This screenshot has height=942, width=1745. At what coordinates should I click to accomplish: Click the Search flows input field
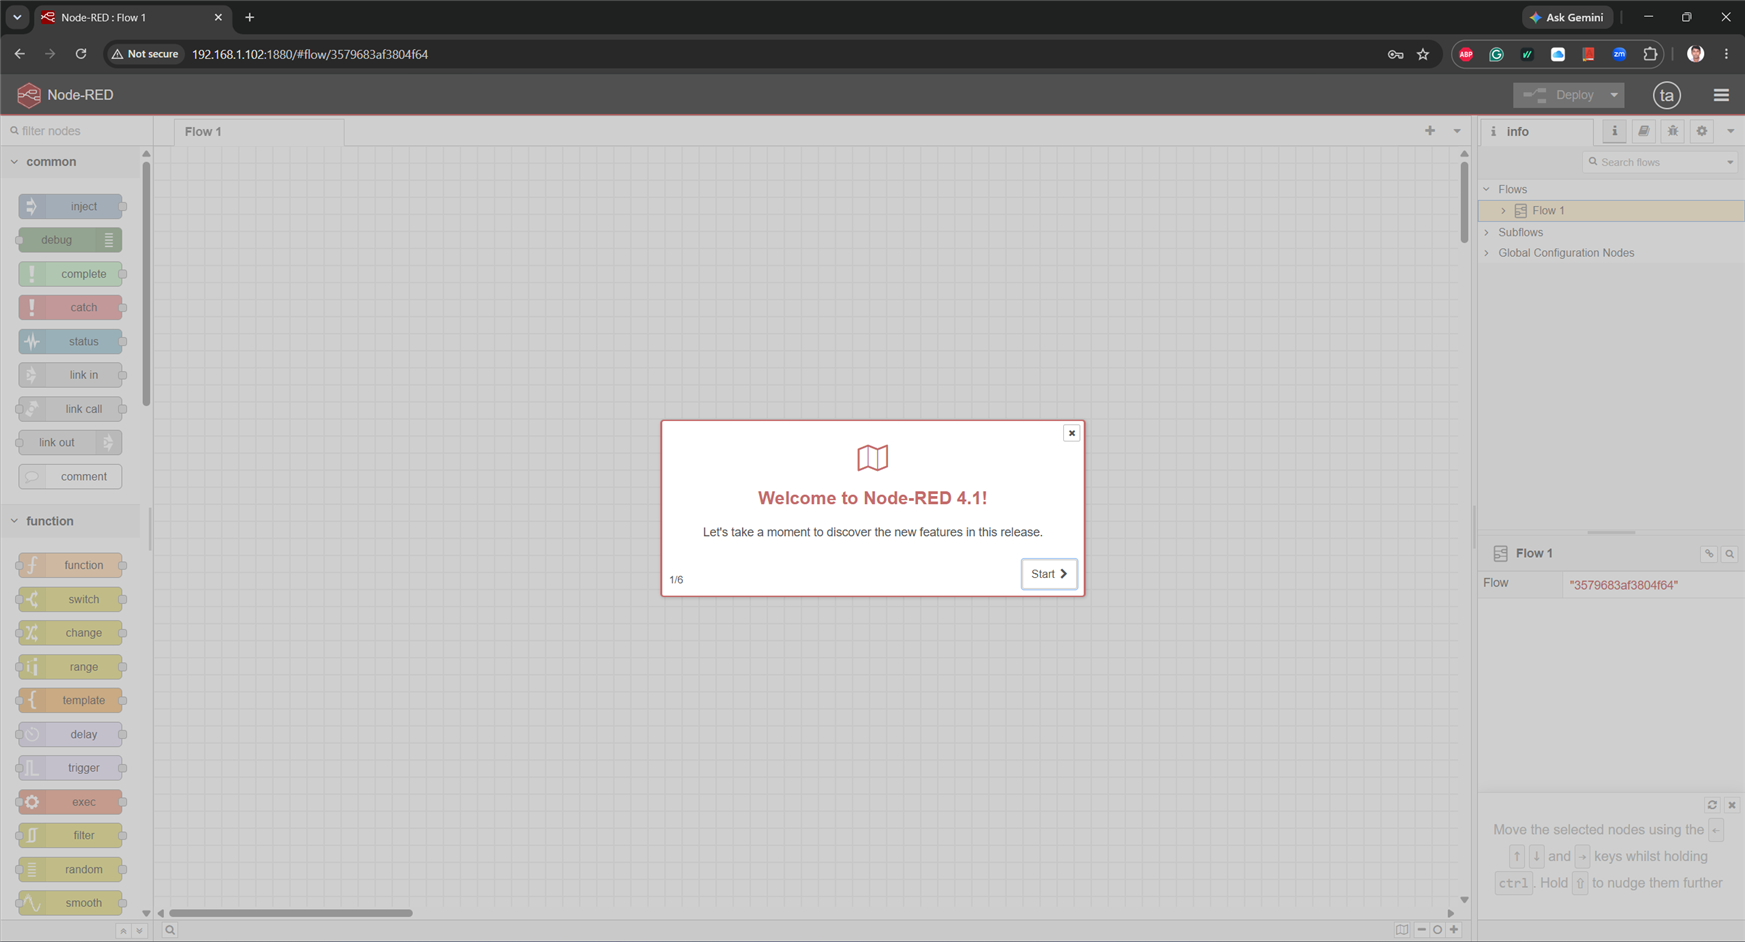[x=1654, y=162]
